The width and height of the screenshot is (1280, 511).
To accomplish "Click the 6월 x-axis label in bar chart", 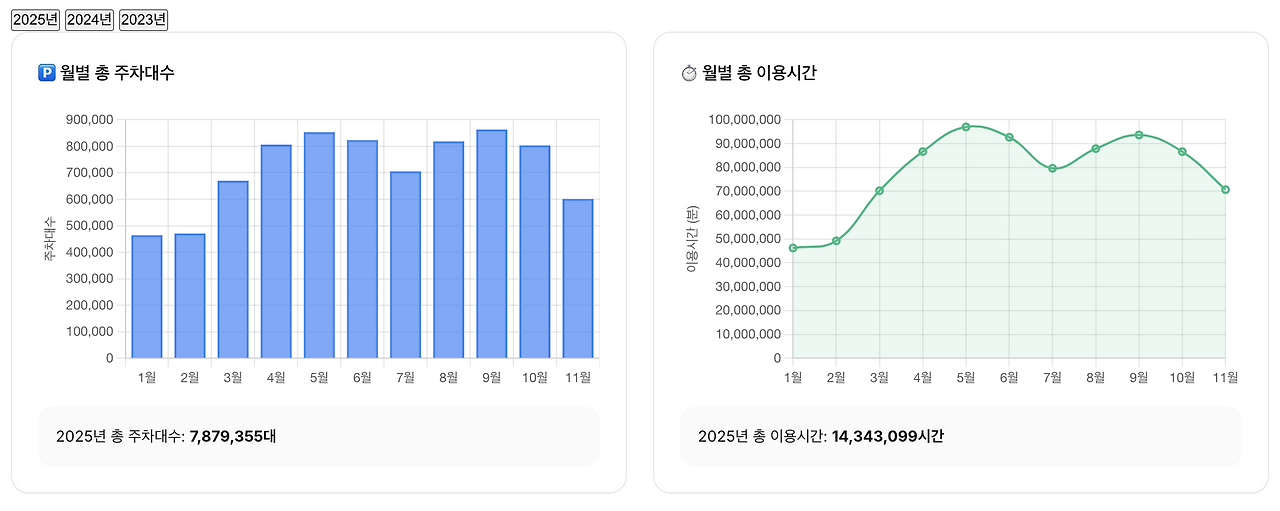I will point(362,377).
